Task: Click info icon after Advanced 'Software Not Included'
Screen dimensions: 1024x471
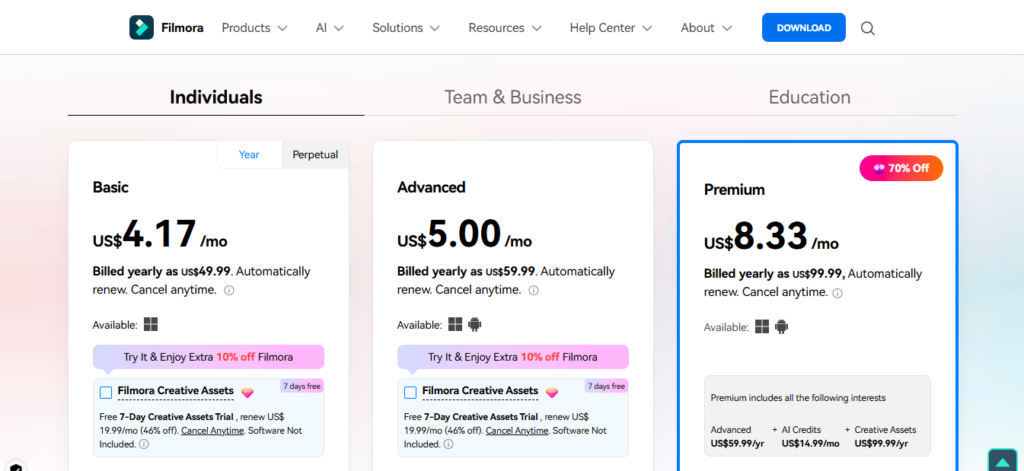Action: click(x=448, y=444)
